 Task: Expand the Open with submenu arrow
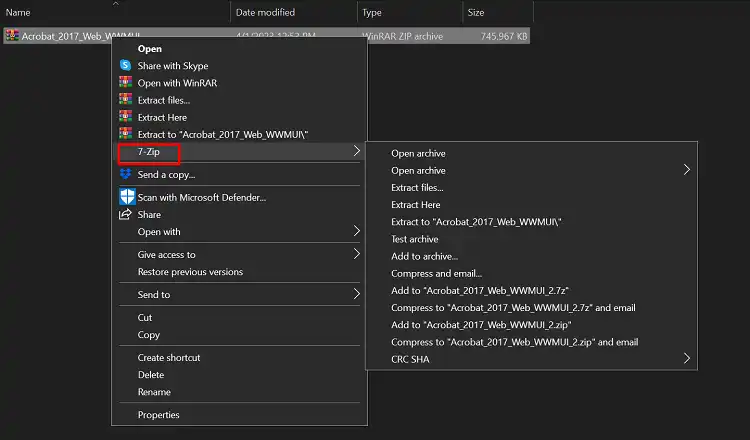tap(356, 231)
